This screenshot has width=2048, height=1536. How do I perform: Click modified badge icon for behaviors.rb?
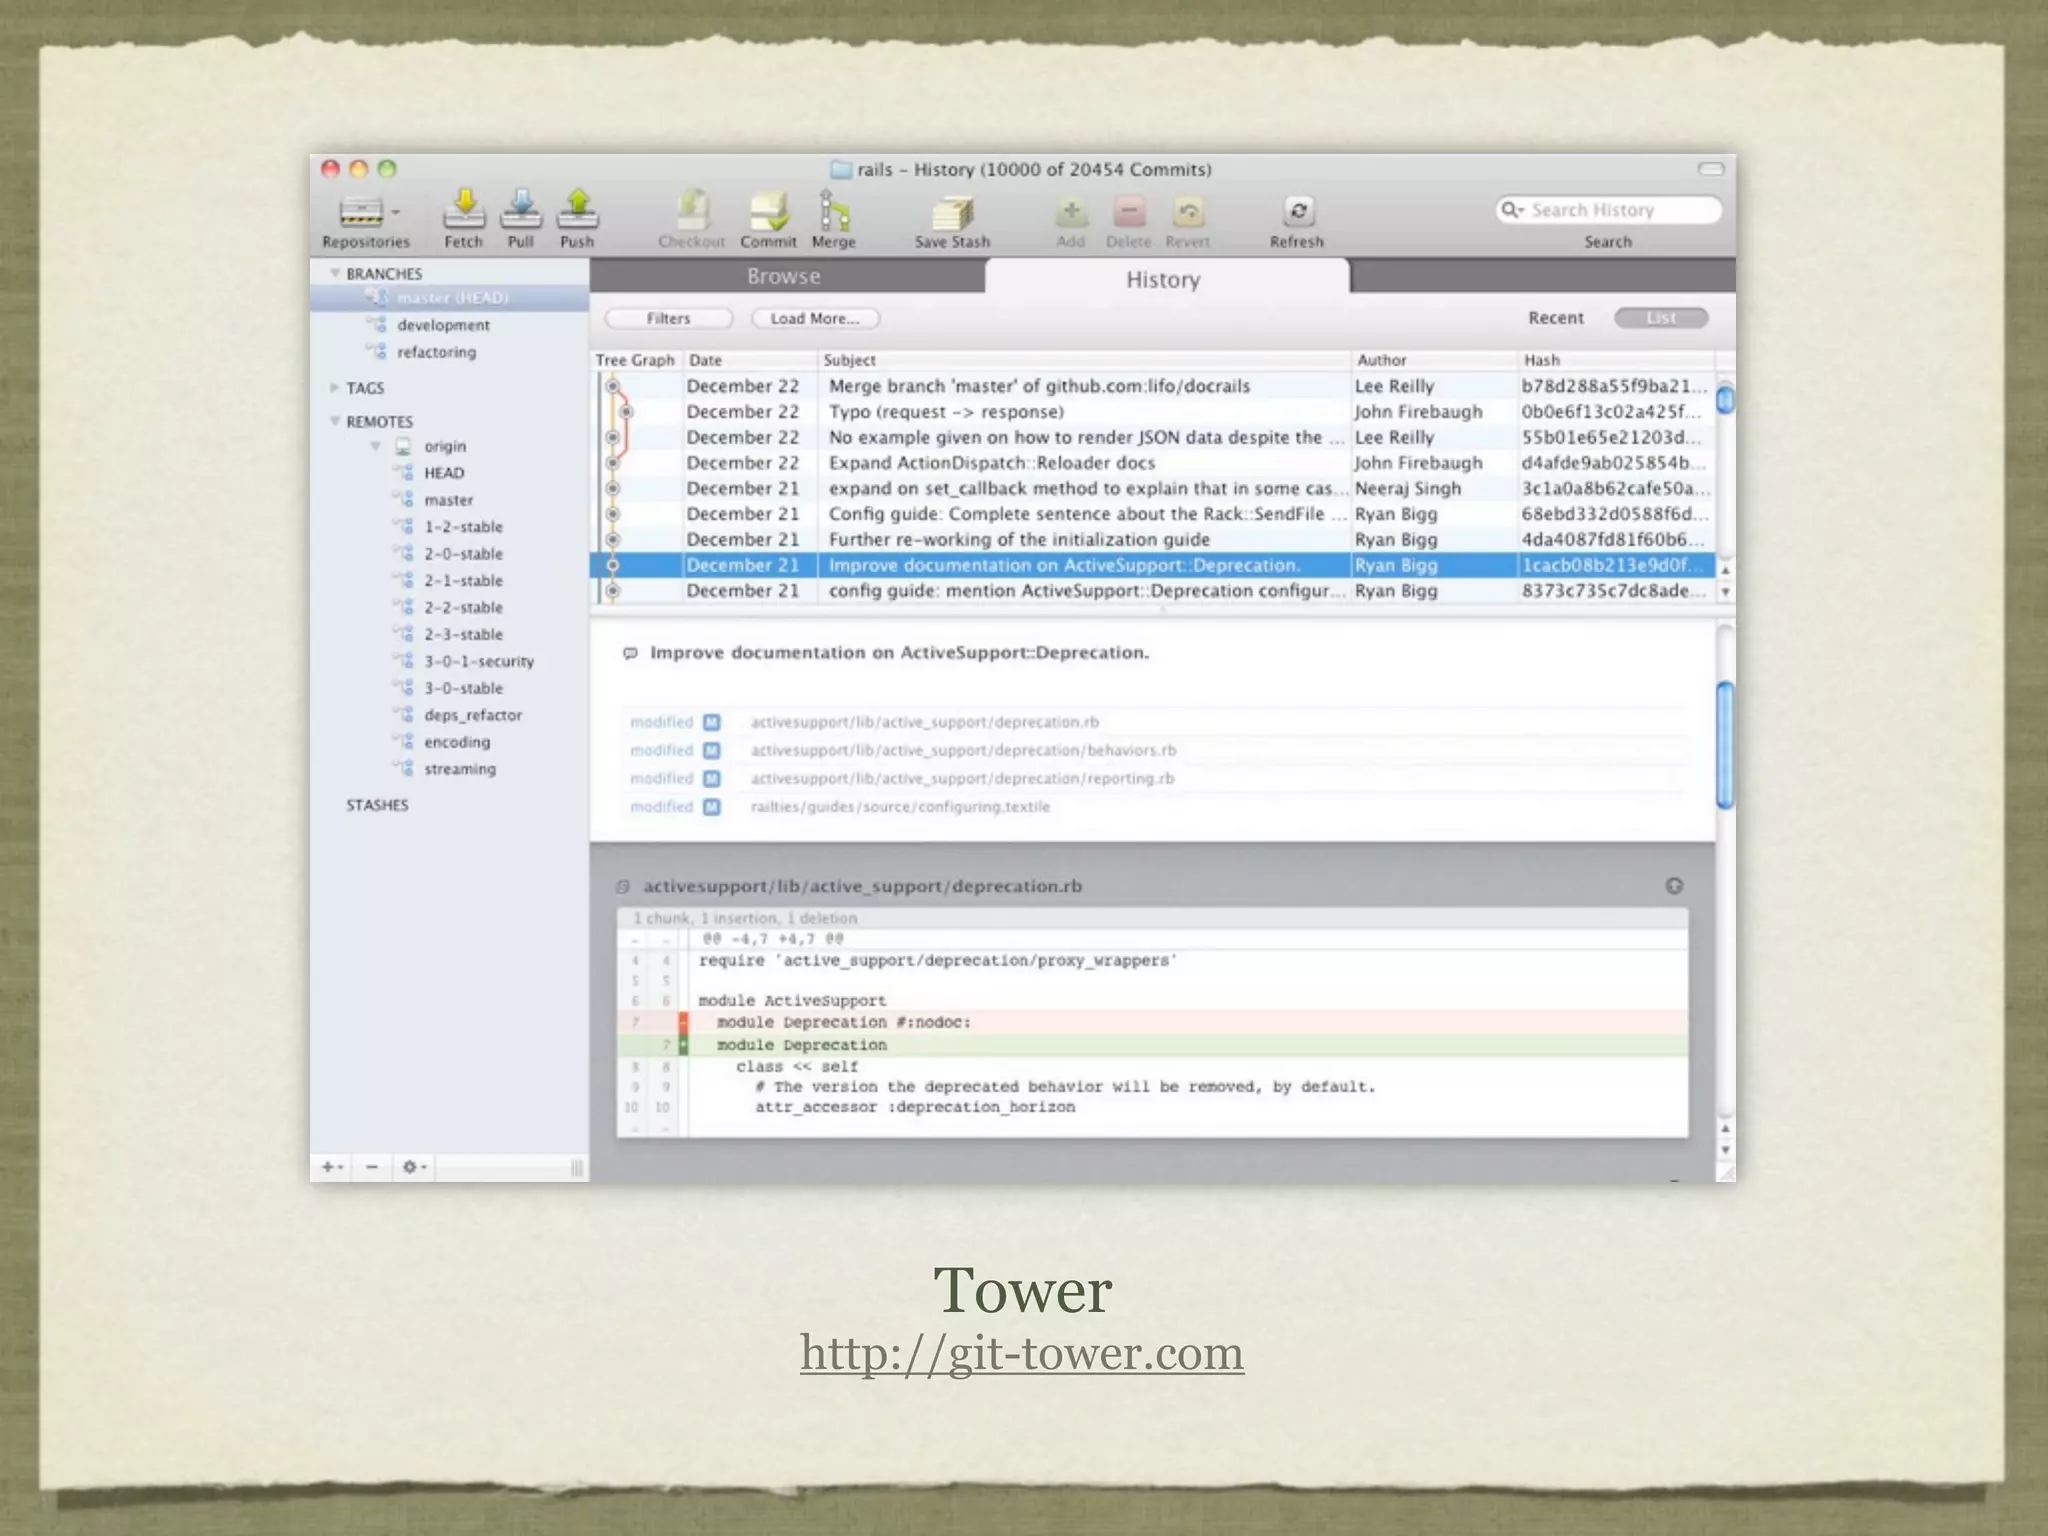pyautogui.click(x=712, y=750)
